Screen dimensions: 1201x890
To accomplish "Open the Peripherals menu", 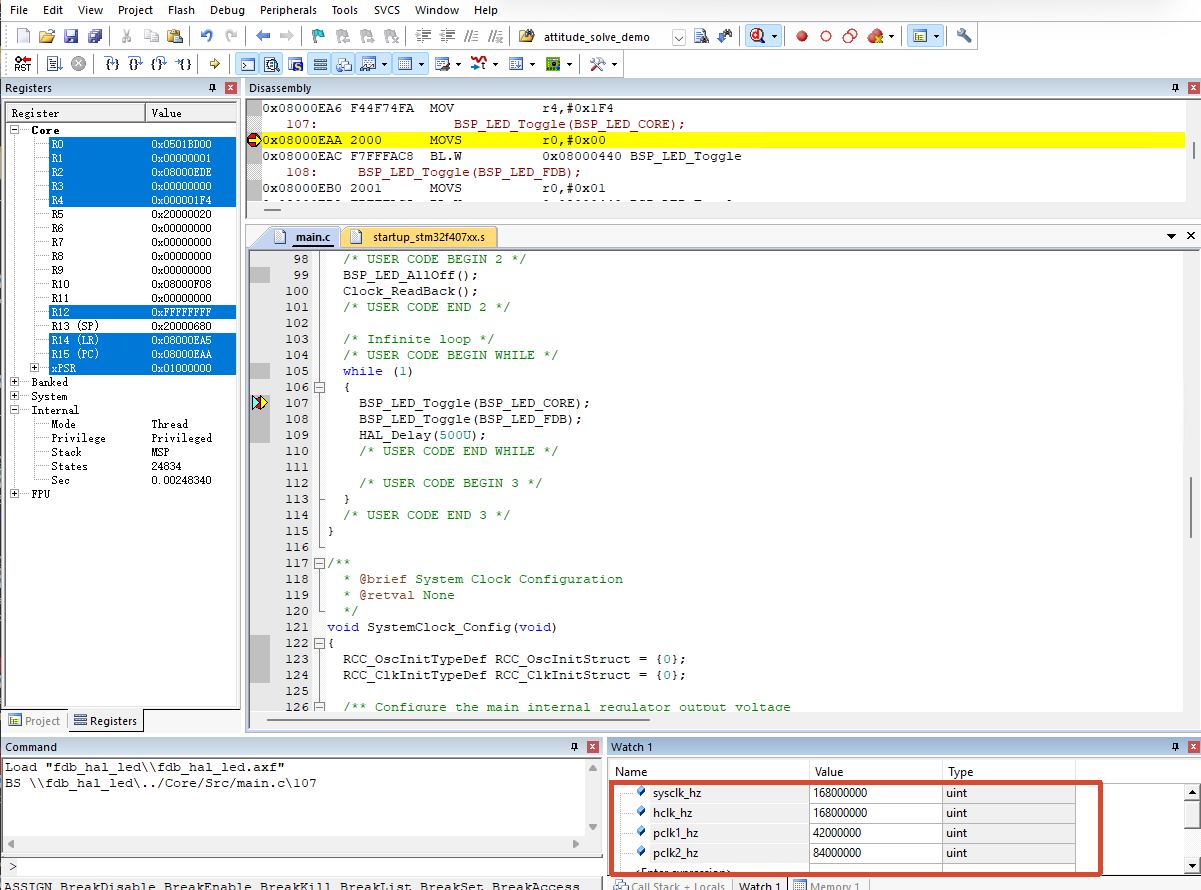I will (288, 10).
